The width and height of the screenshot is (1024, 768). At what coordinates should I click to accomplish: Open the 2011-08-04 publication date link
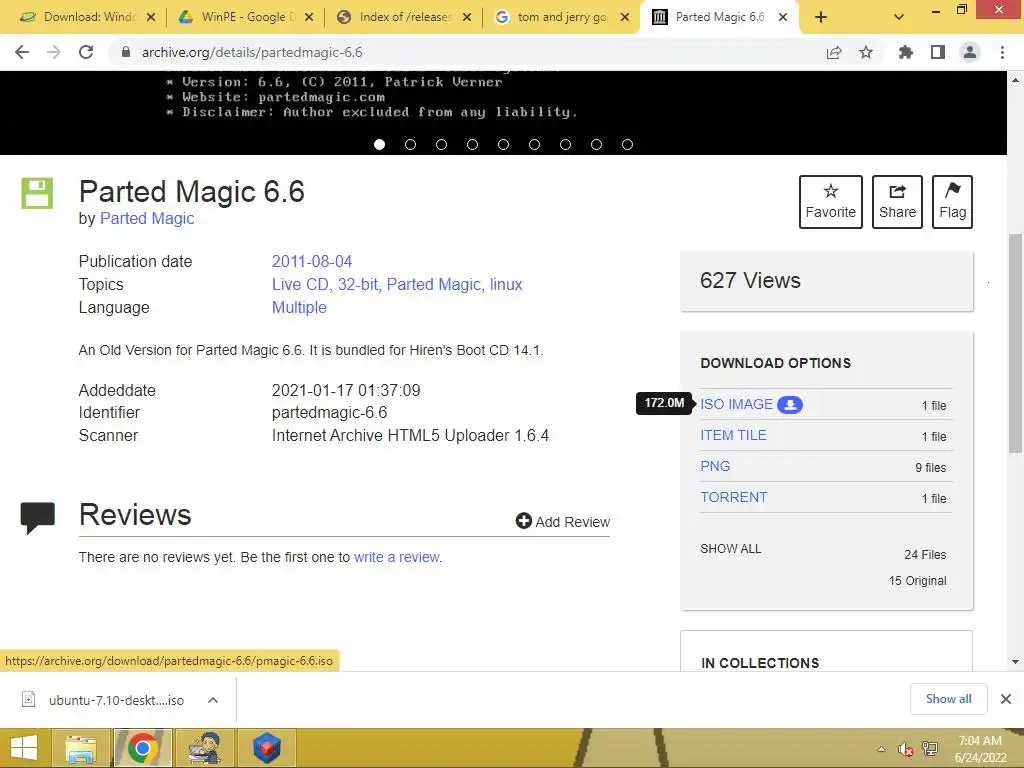[312, 261]
